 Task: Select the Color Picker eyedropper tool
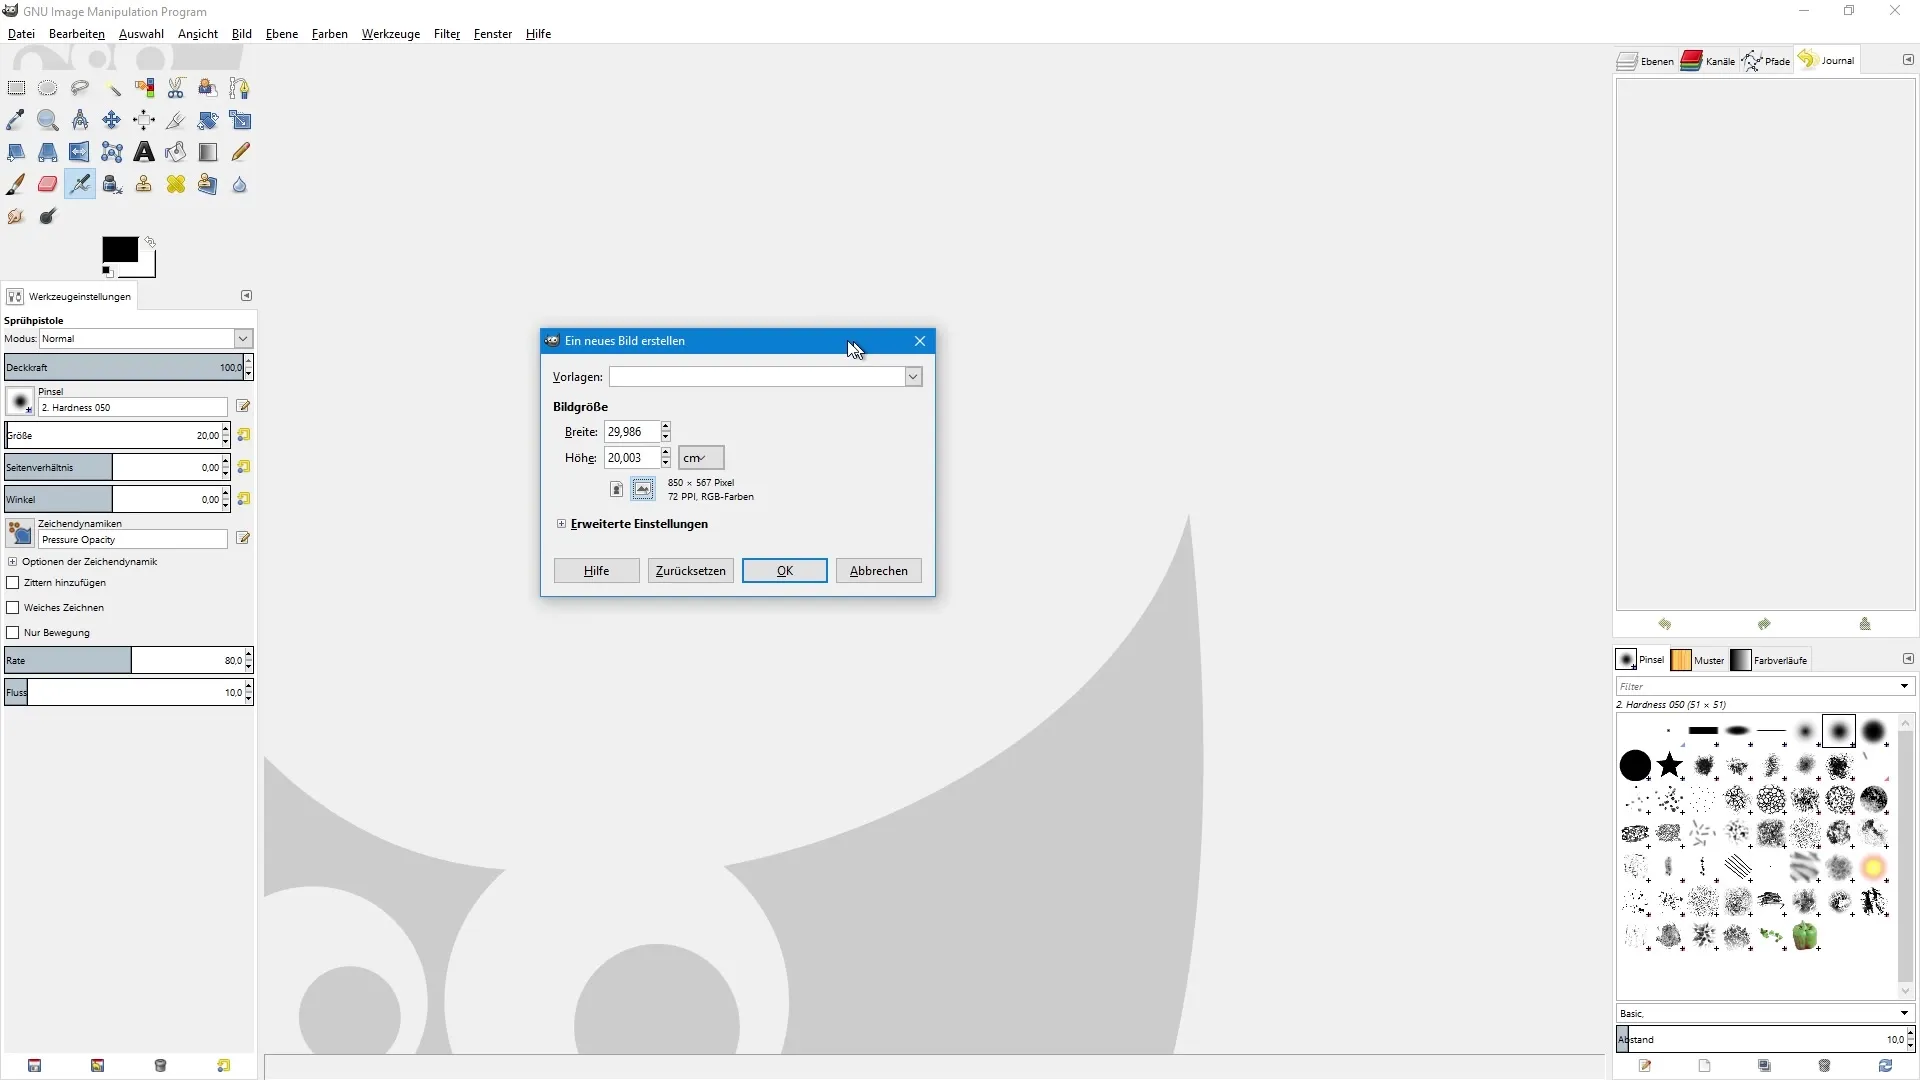coord(16,120)
